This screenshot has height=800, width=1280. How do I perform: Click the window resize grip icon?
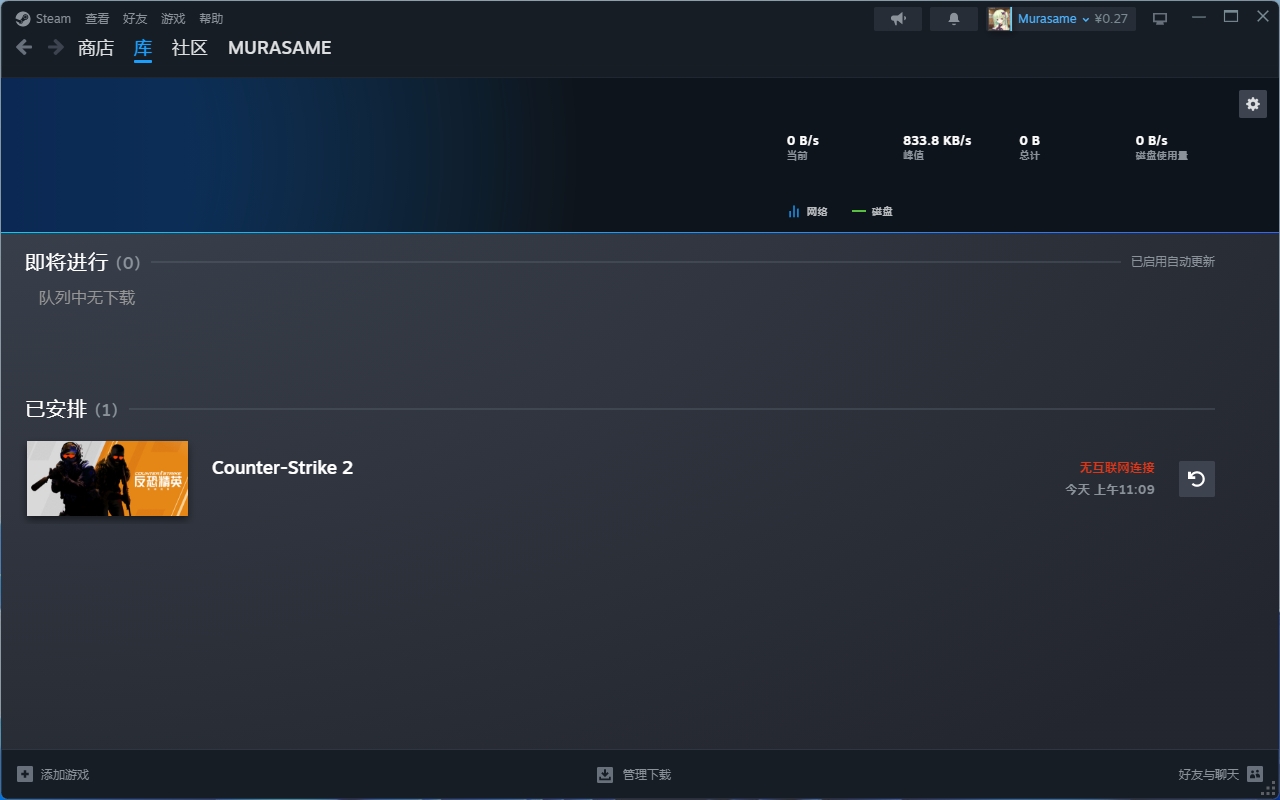[1270, 790]
